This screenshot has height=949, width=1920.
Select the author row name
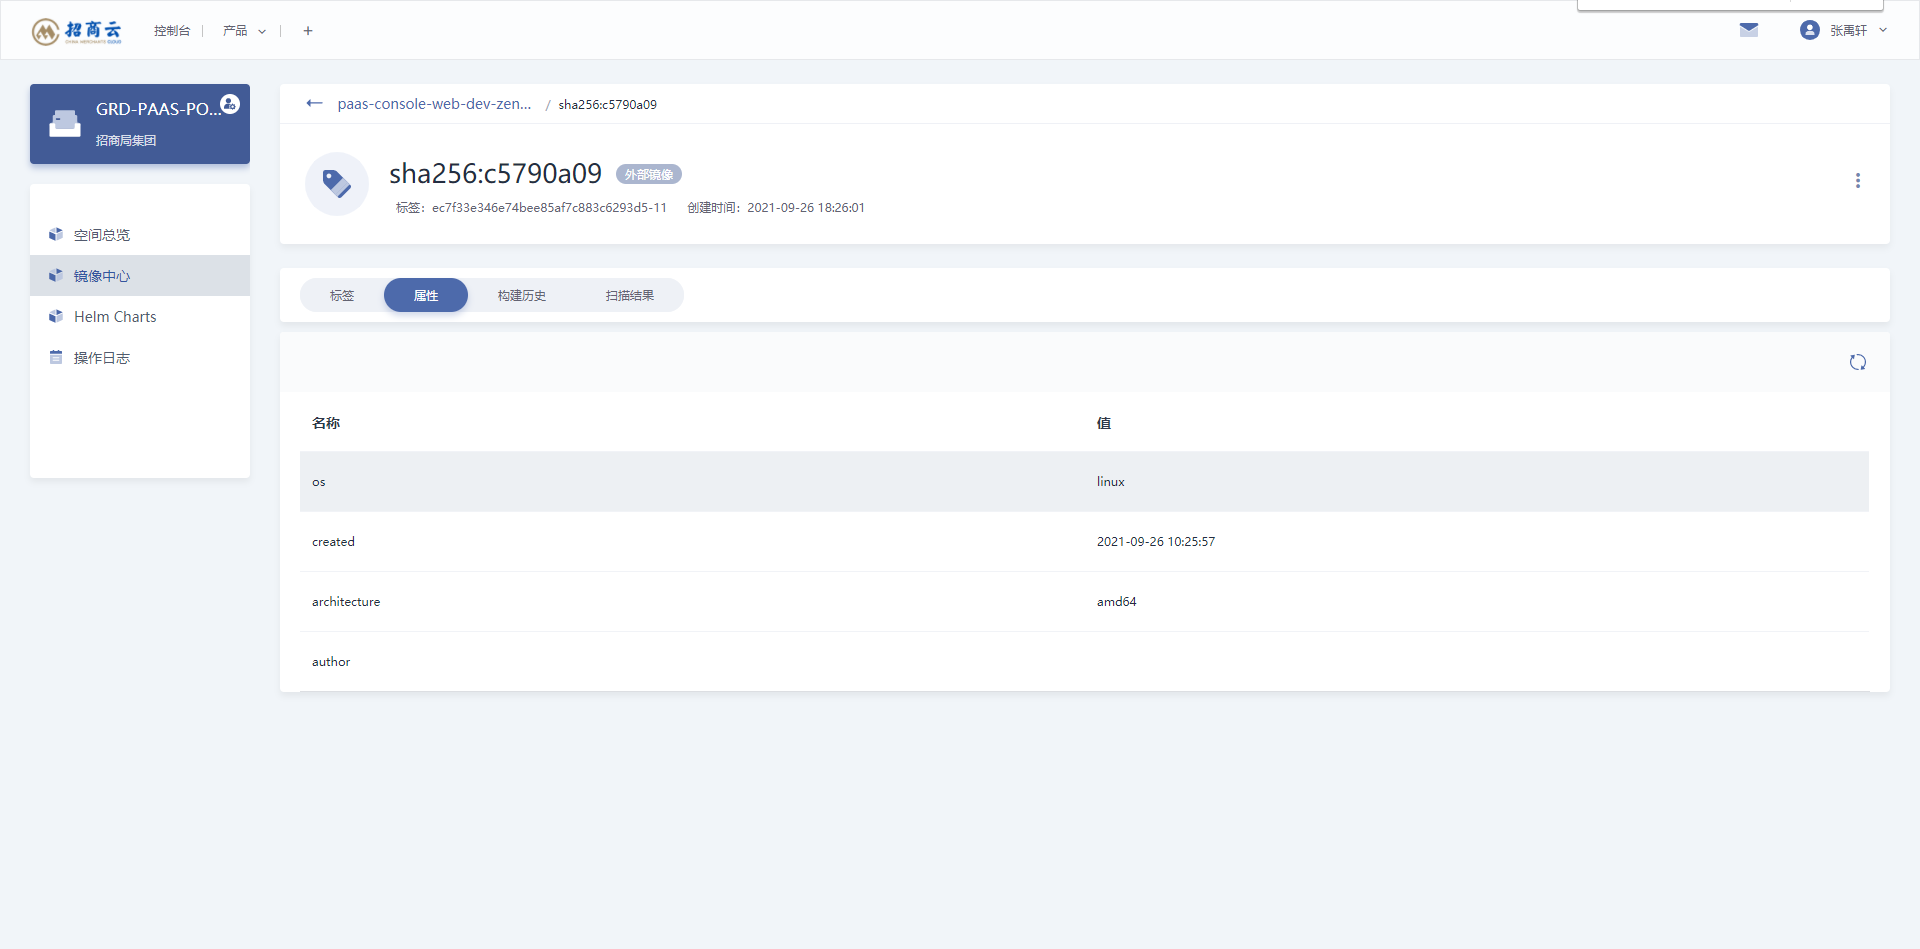[331, 662]
